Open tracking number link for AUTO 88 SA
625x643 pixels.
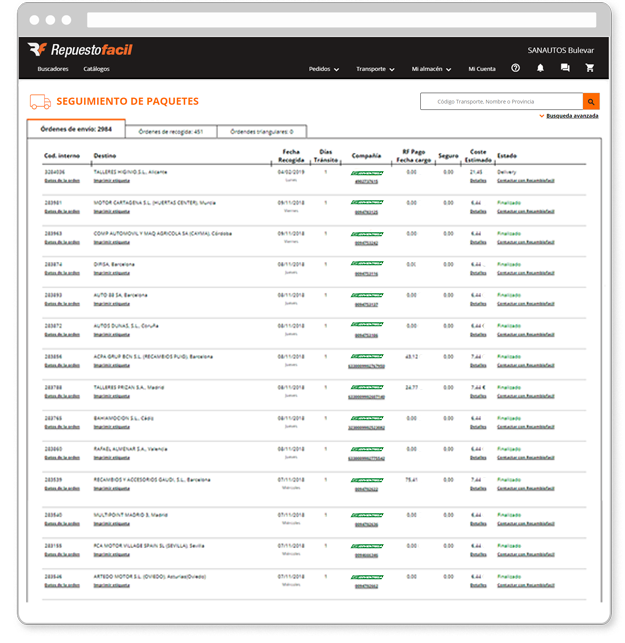click(366, 305)
